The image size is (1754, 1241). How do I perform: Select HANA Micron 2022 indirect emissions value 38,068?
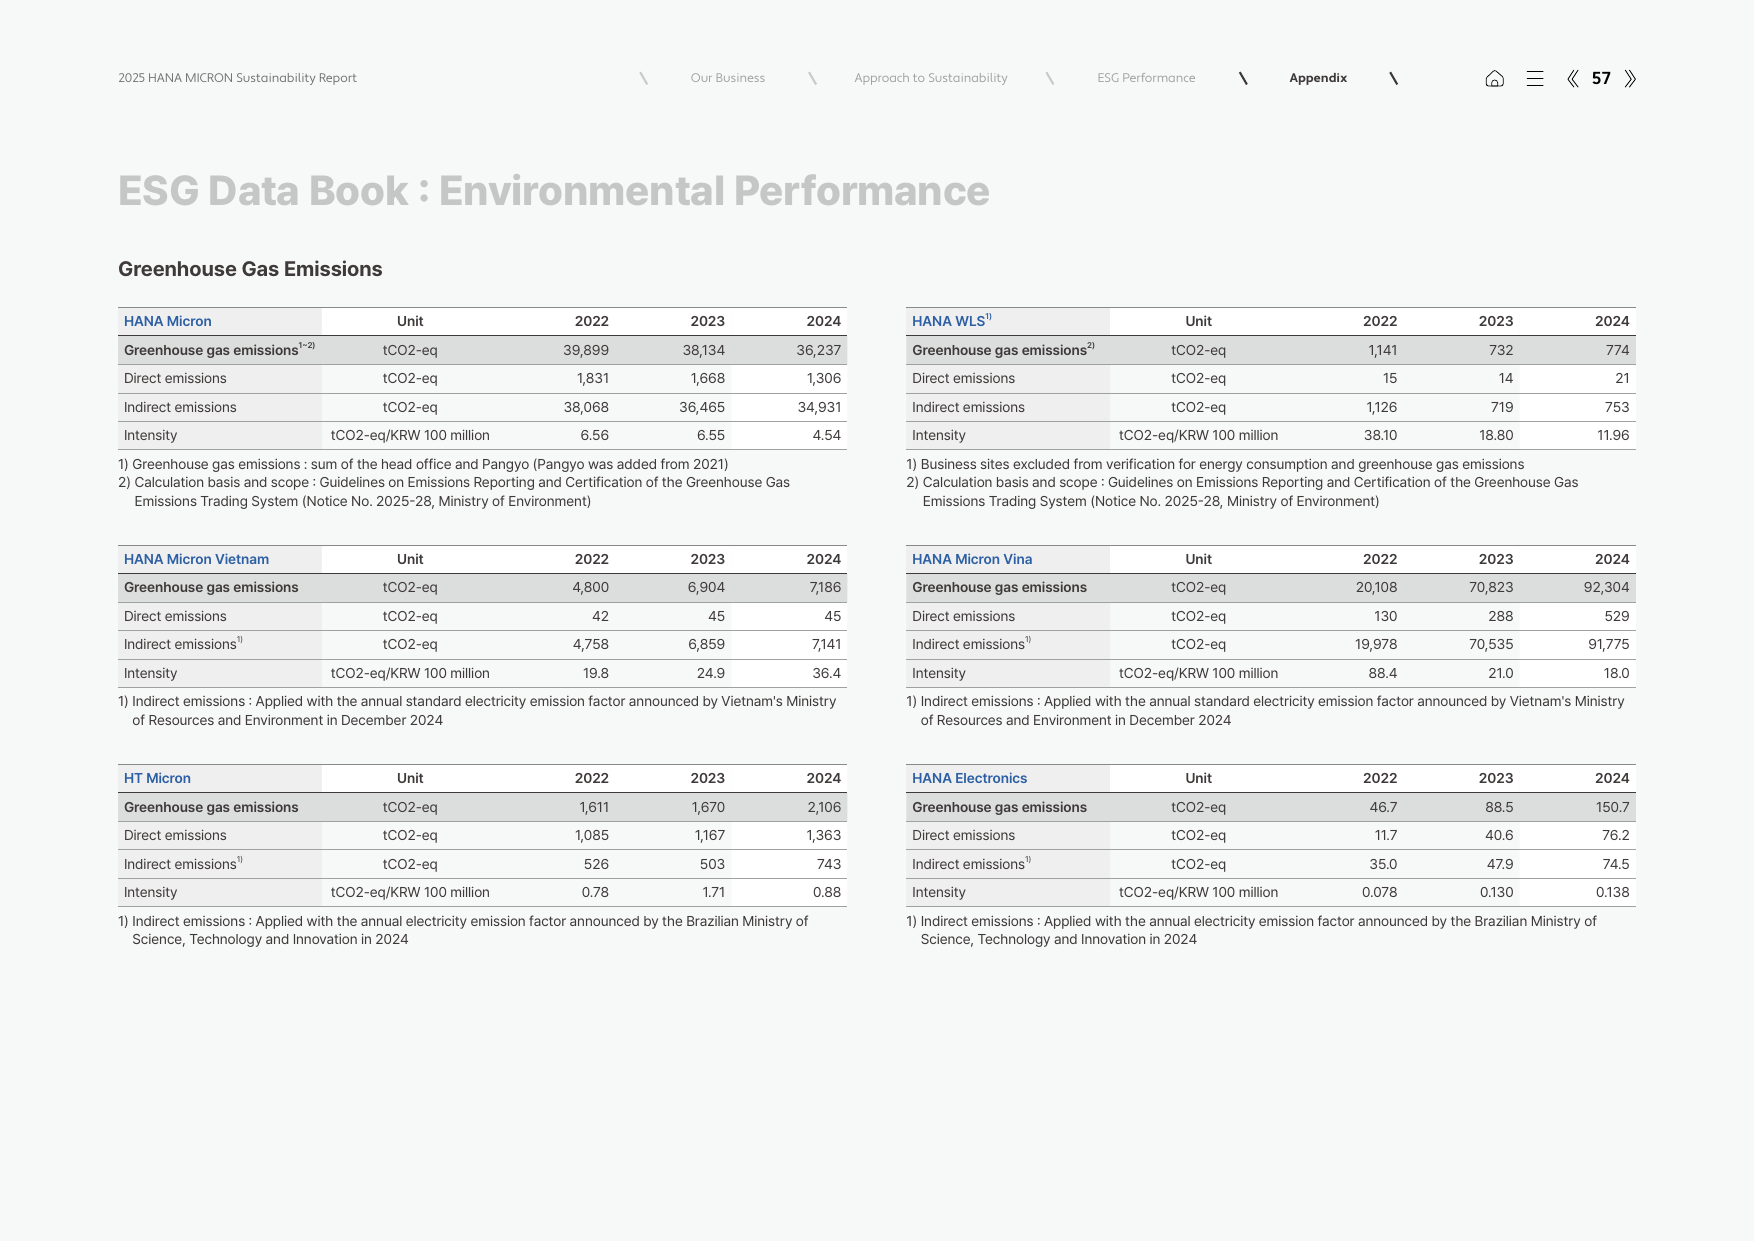(x=585, y=407)
